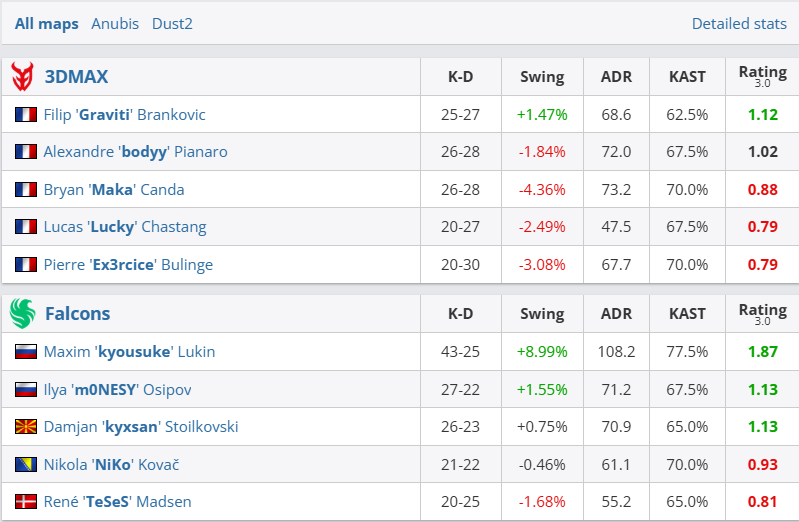Screen dimensions: 799x522
Task: Select the All maps tab
Action: pyautogui.click(x=47, y=23)
